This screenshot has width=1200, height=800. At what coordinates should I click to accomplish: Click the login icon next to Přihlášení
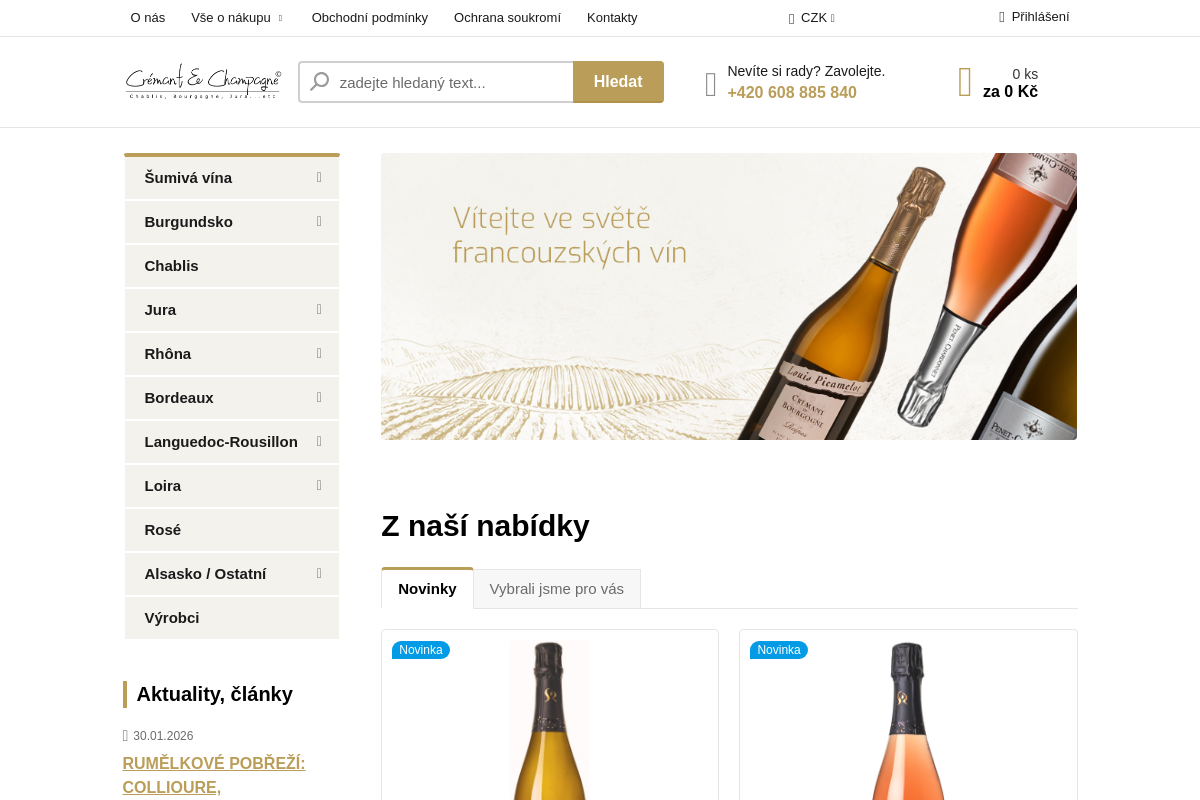pyautogui.click(x=1002, y=17)
